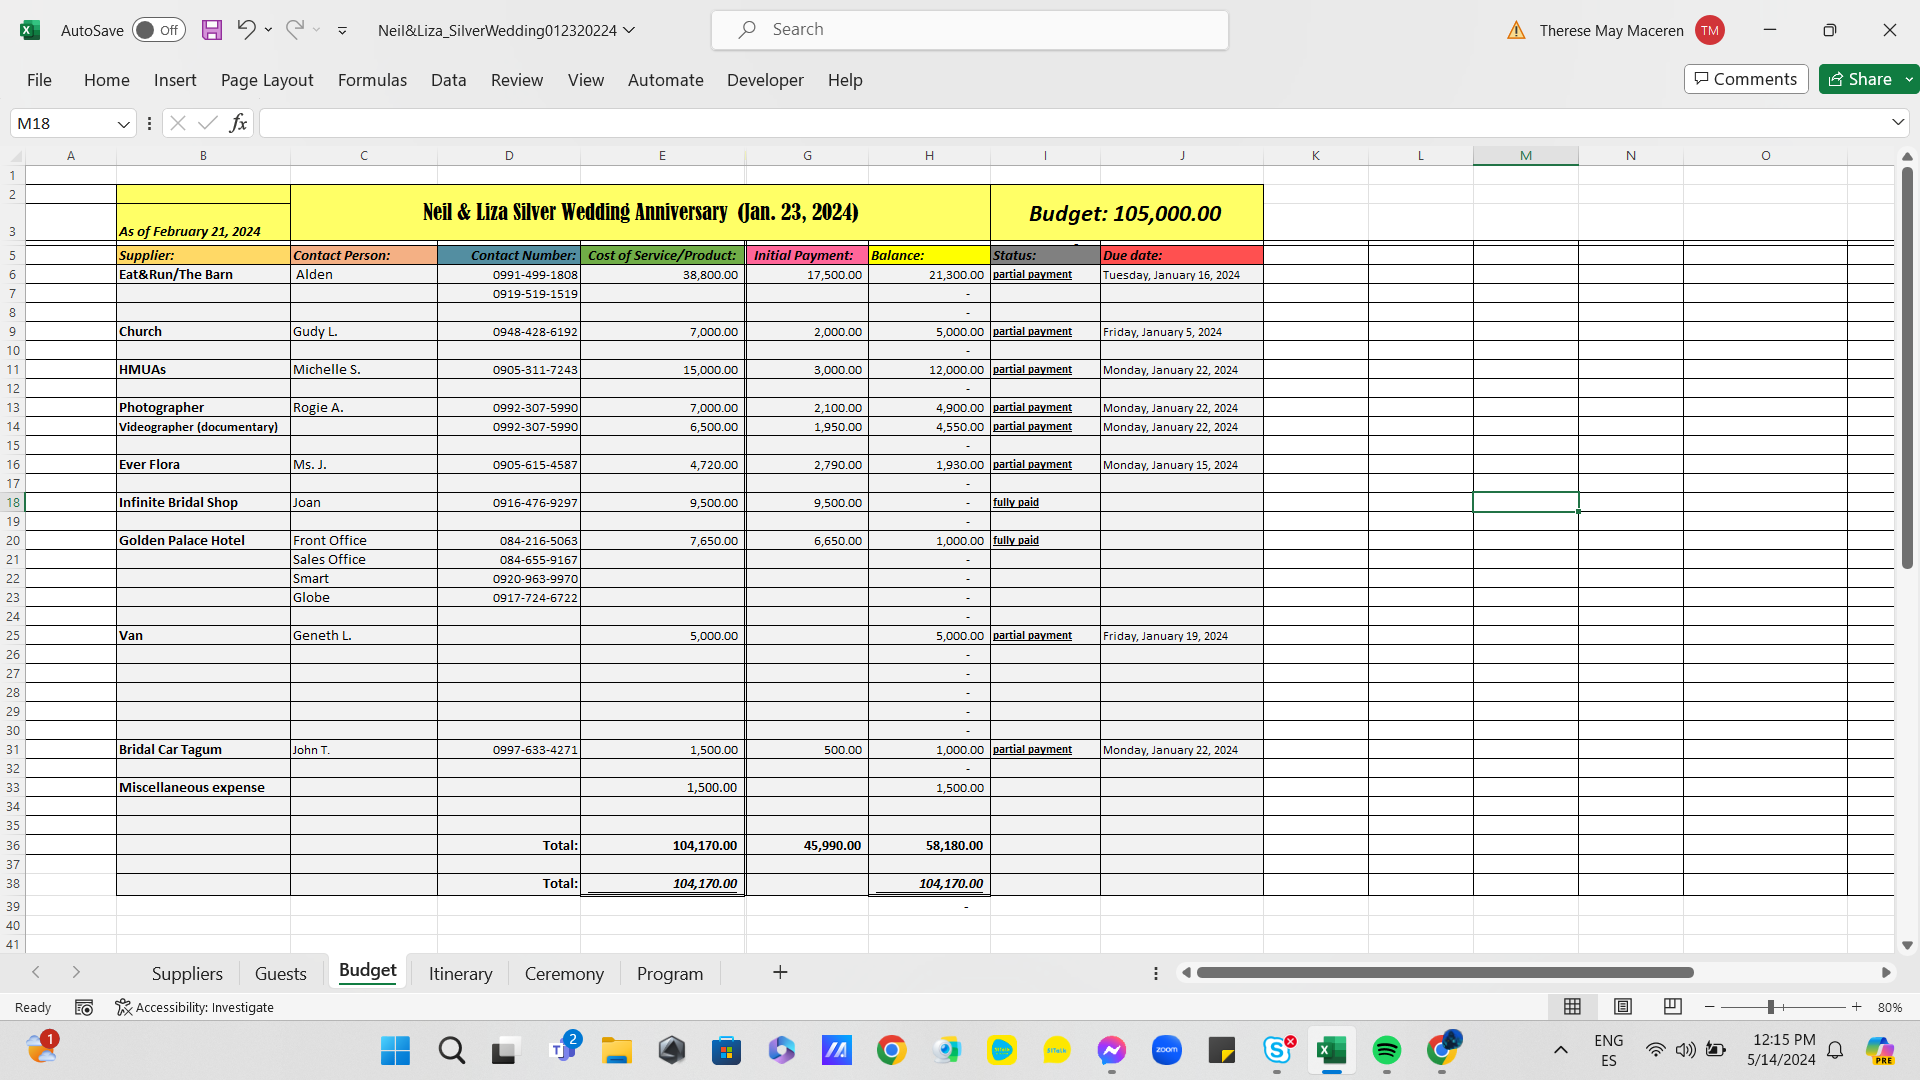Expand the formula bar chevron
The width and height of the screenshot is (1920, 1080).
(1897, 122)
